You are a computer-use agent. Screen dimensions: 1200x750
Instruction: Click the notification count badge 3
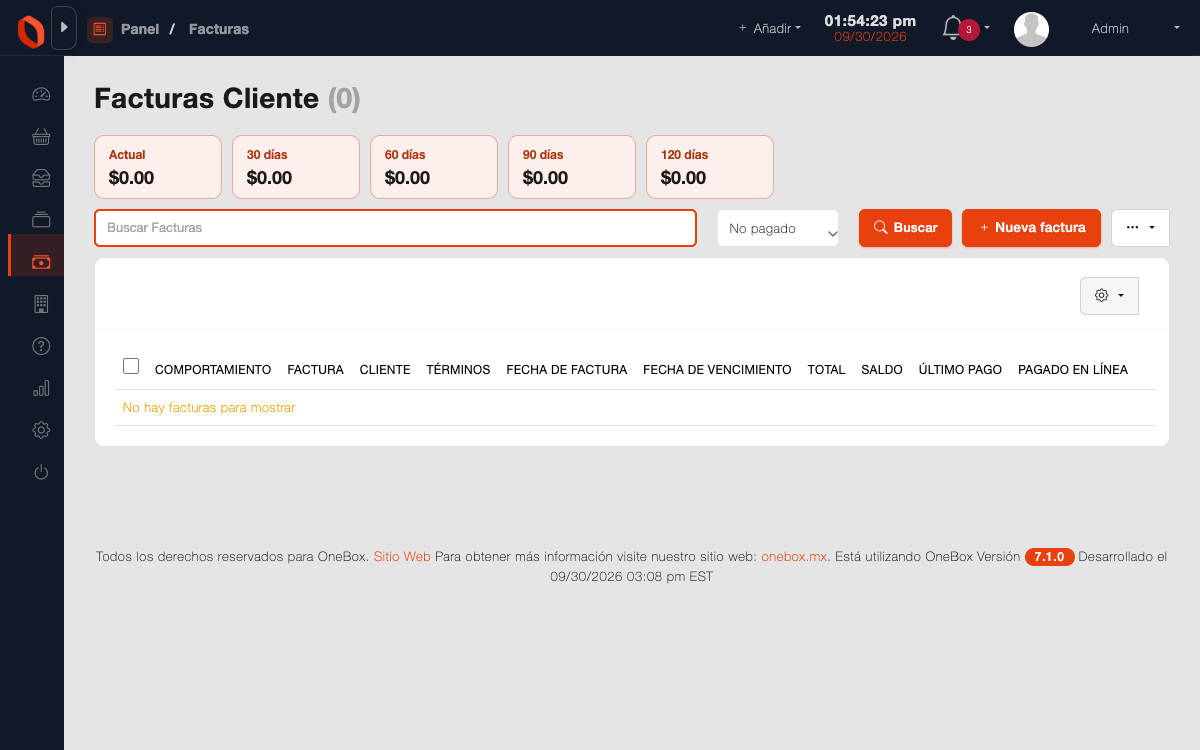(x=968, y=30)
